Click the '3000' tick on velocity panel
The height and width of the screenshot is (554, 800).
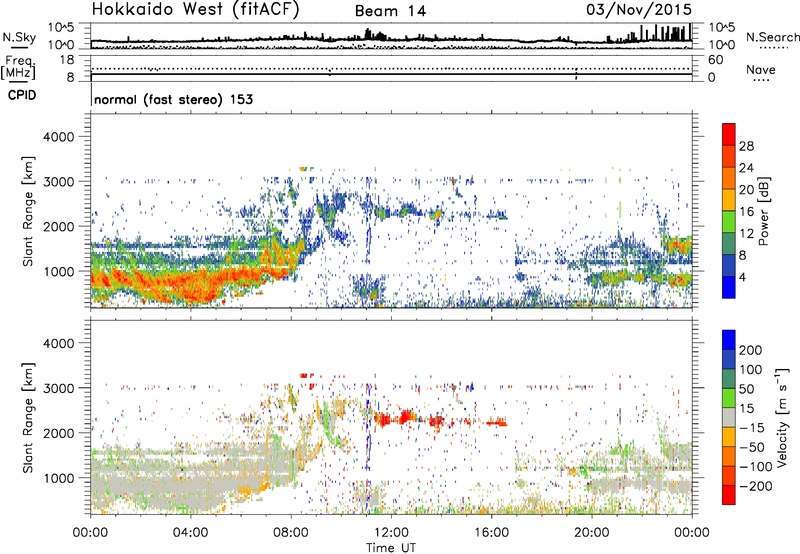pos(58,388)
